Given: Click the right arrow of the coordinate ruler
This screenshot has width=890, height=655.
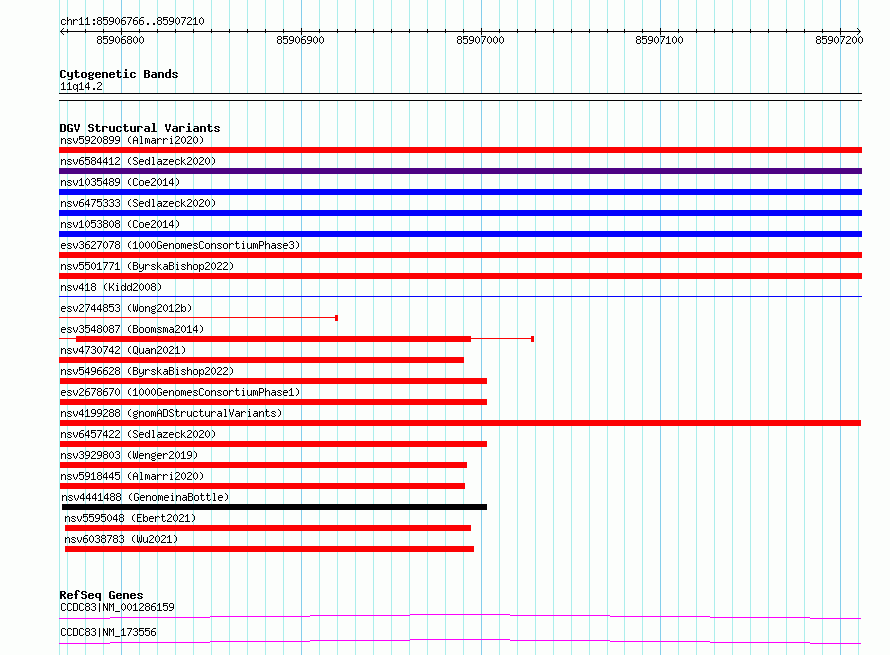Looking at the screenshot, I should 859,31.
